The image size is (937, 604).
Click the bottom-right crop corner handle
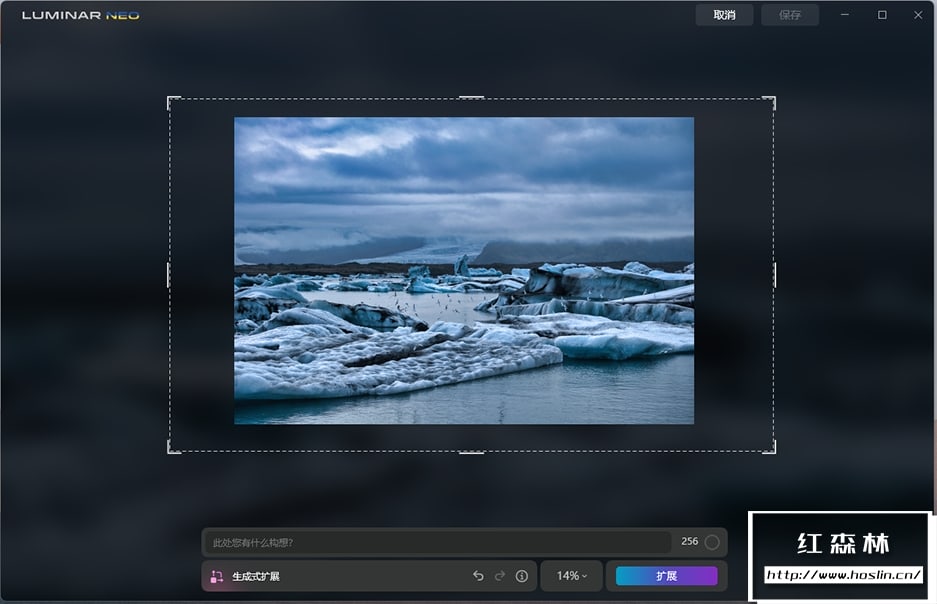coord(770,447)
